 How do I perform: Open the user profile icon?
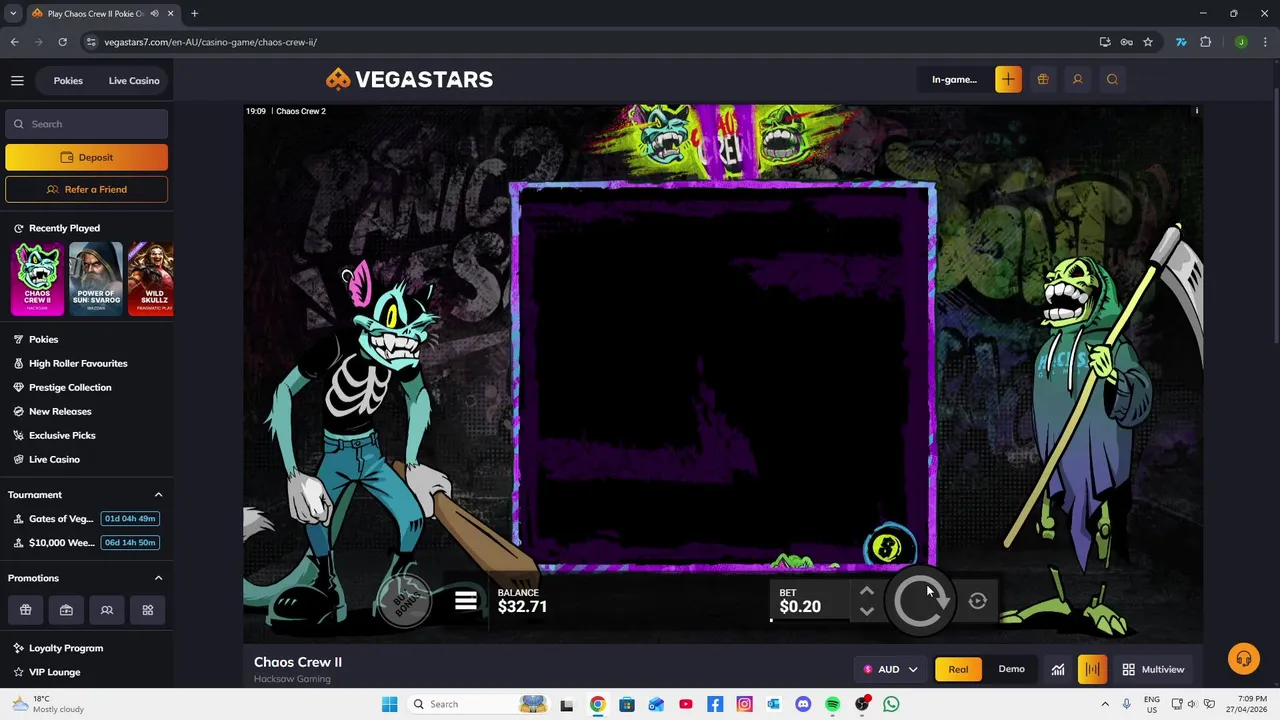point(1077,79)
